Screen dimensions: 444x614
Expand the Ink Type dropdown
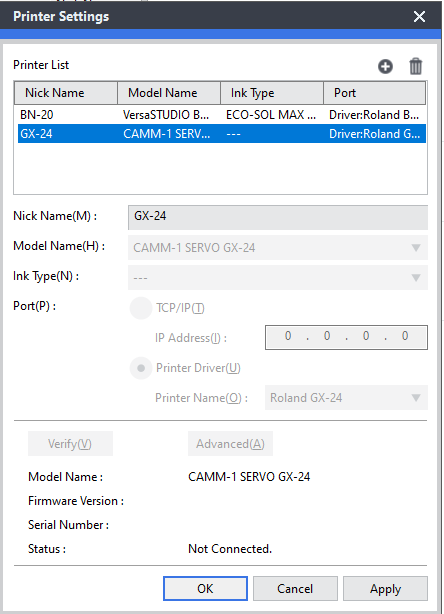click(278, 278)
